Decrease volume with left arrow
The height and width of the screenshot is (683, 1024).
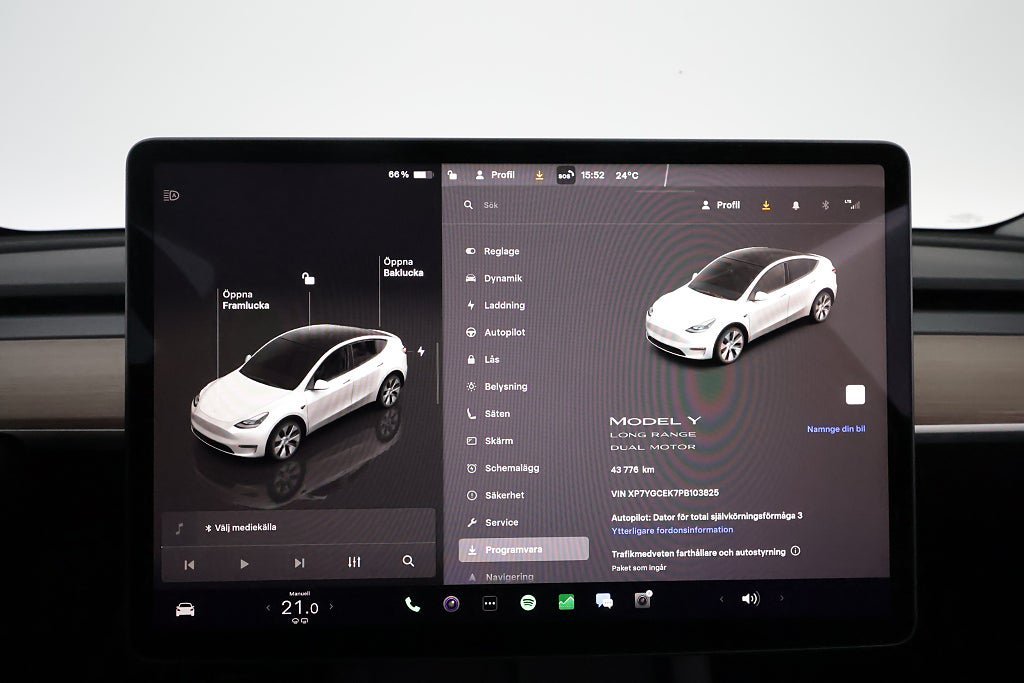coord(722,599)
